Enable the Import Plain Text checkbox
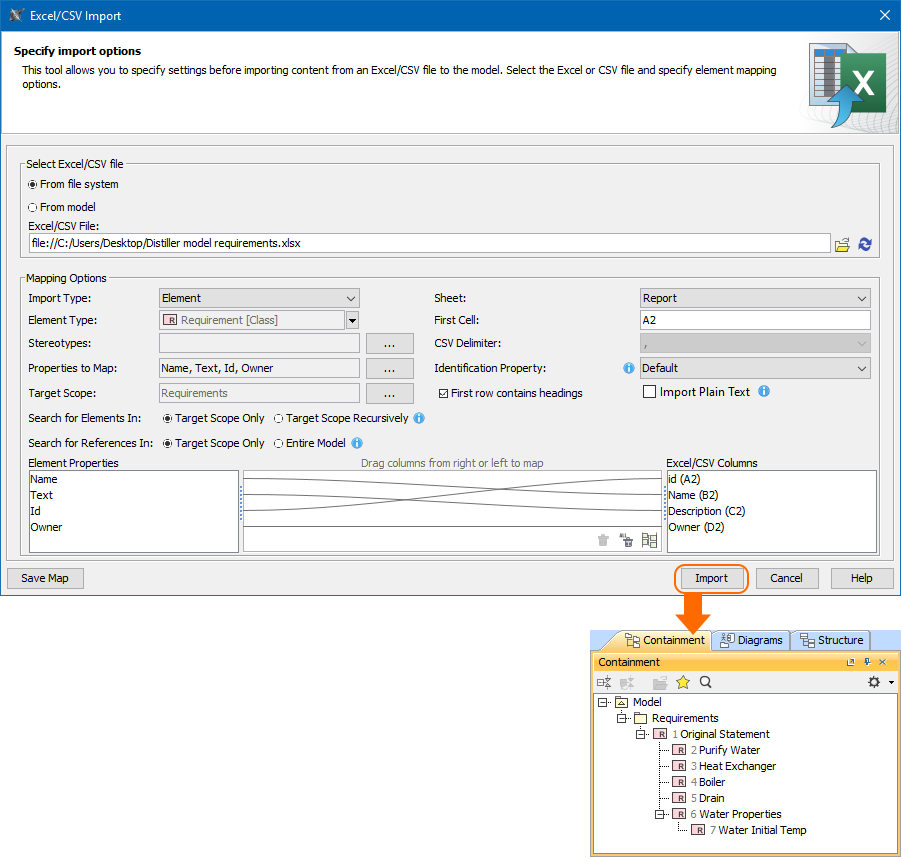The image size is (902, 861). point(649,392)
